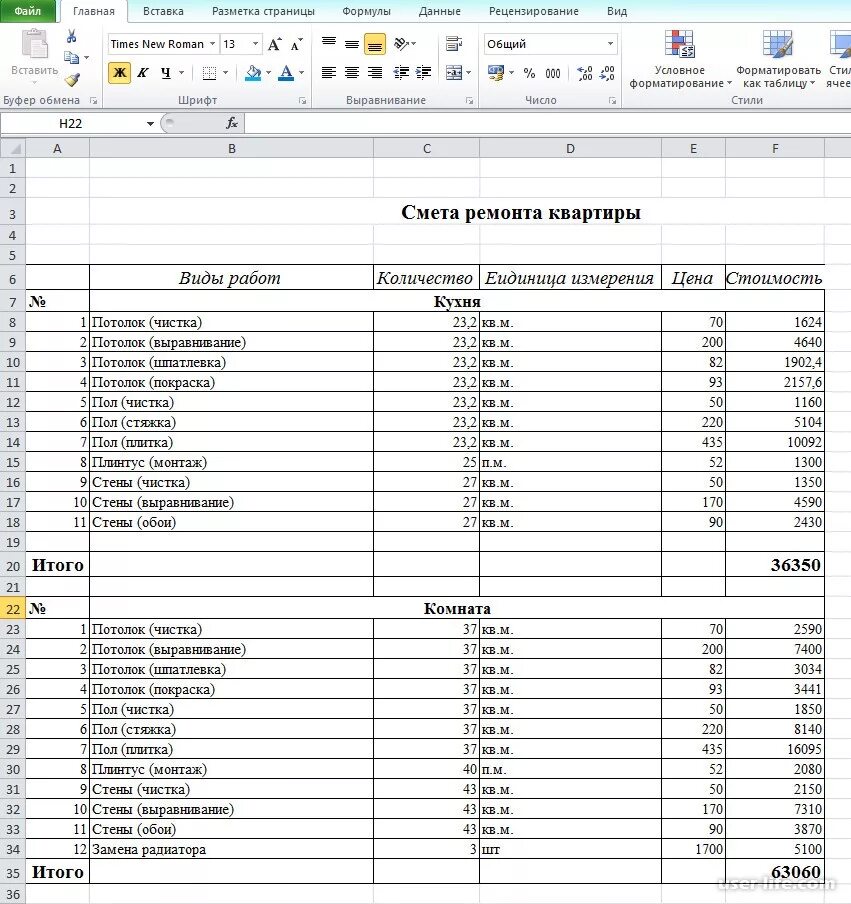Click the fx insert function button
The height and width of the screenshot is (904, 851).
tap(232, 123)
